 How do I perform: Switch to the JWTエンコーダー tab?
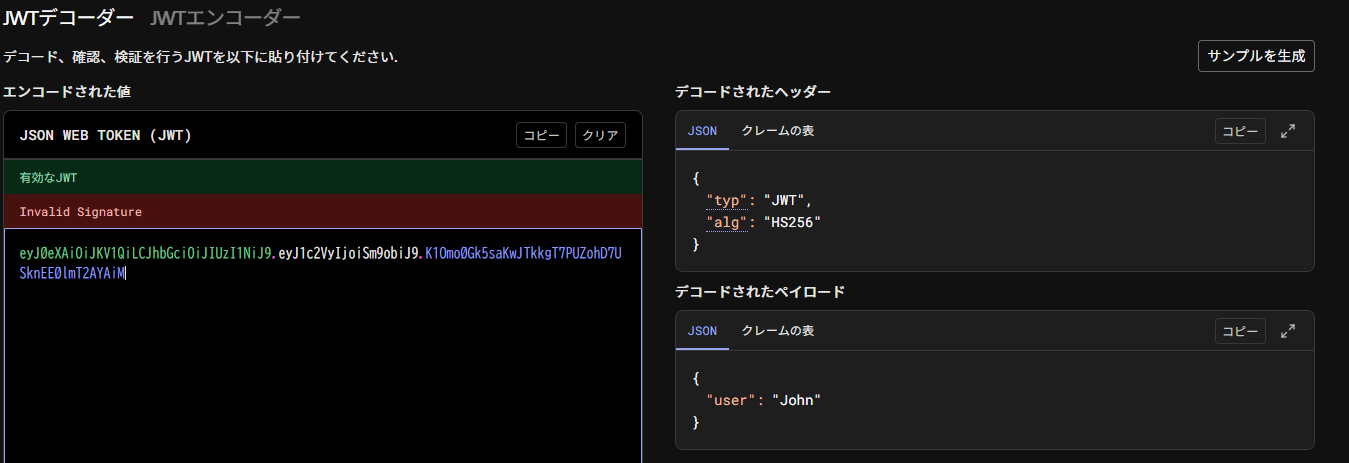click(225, 17)
